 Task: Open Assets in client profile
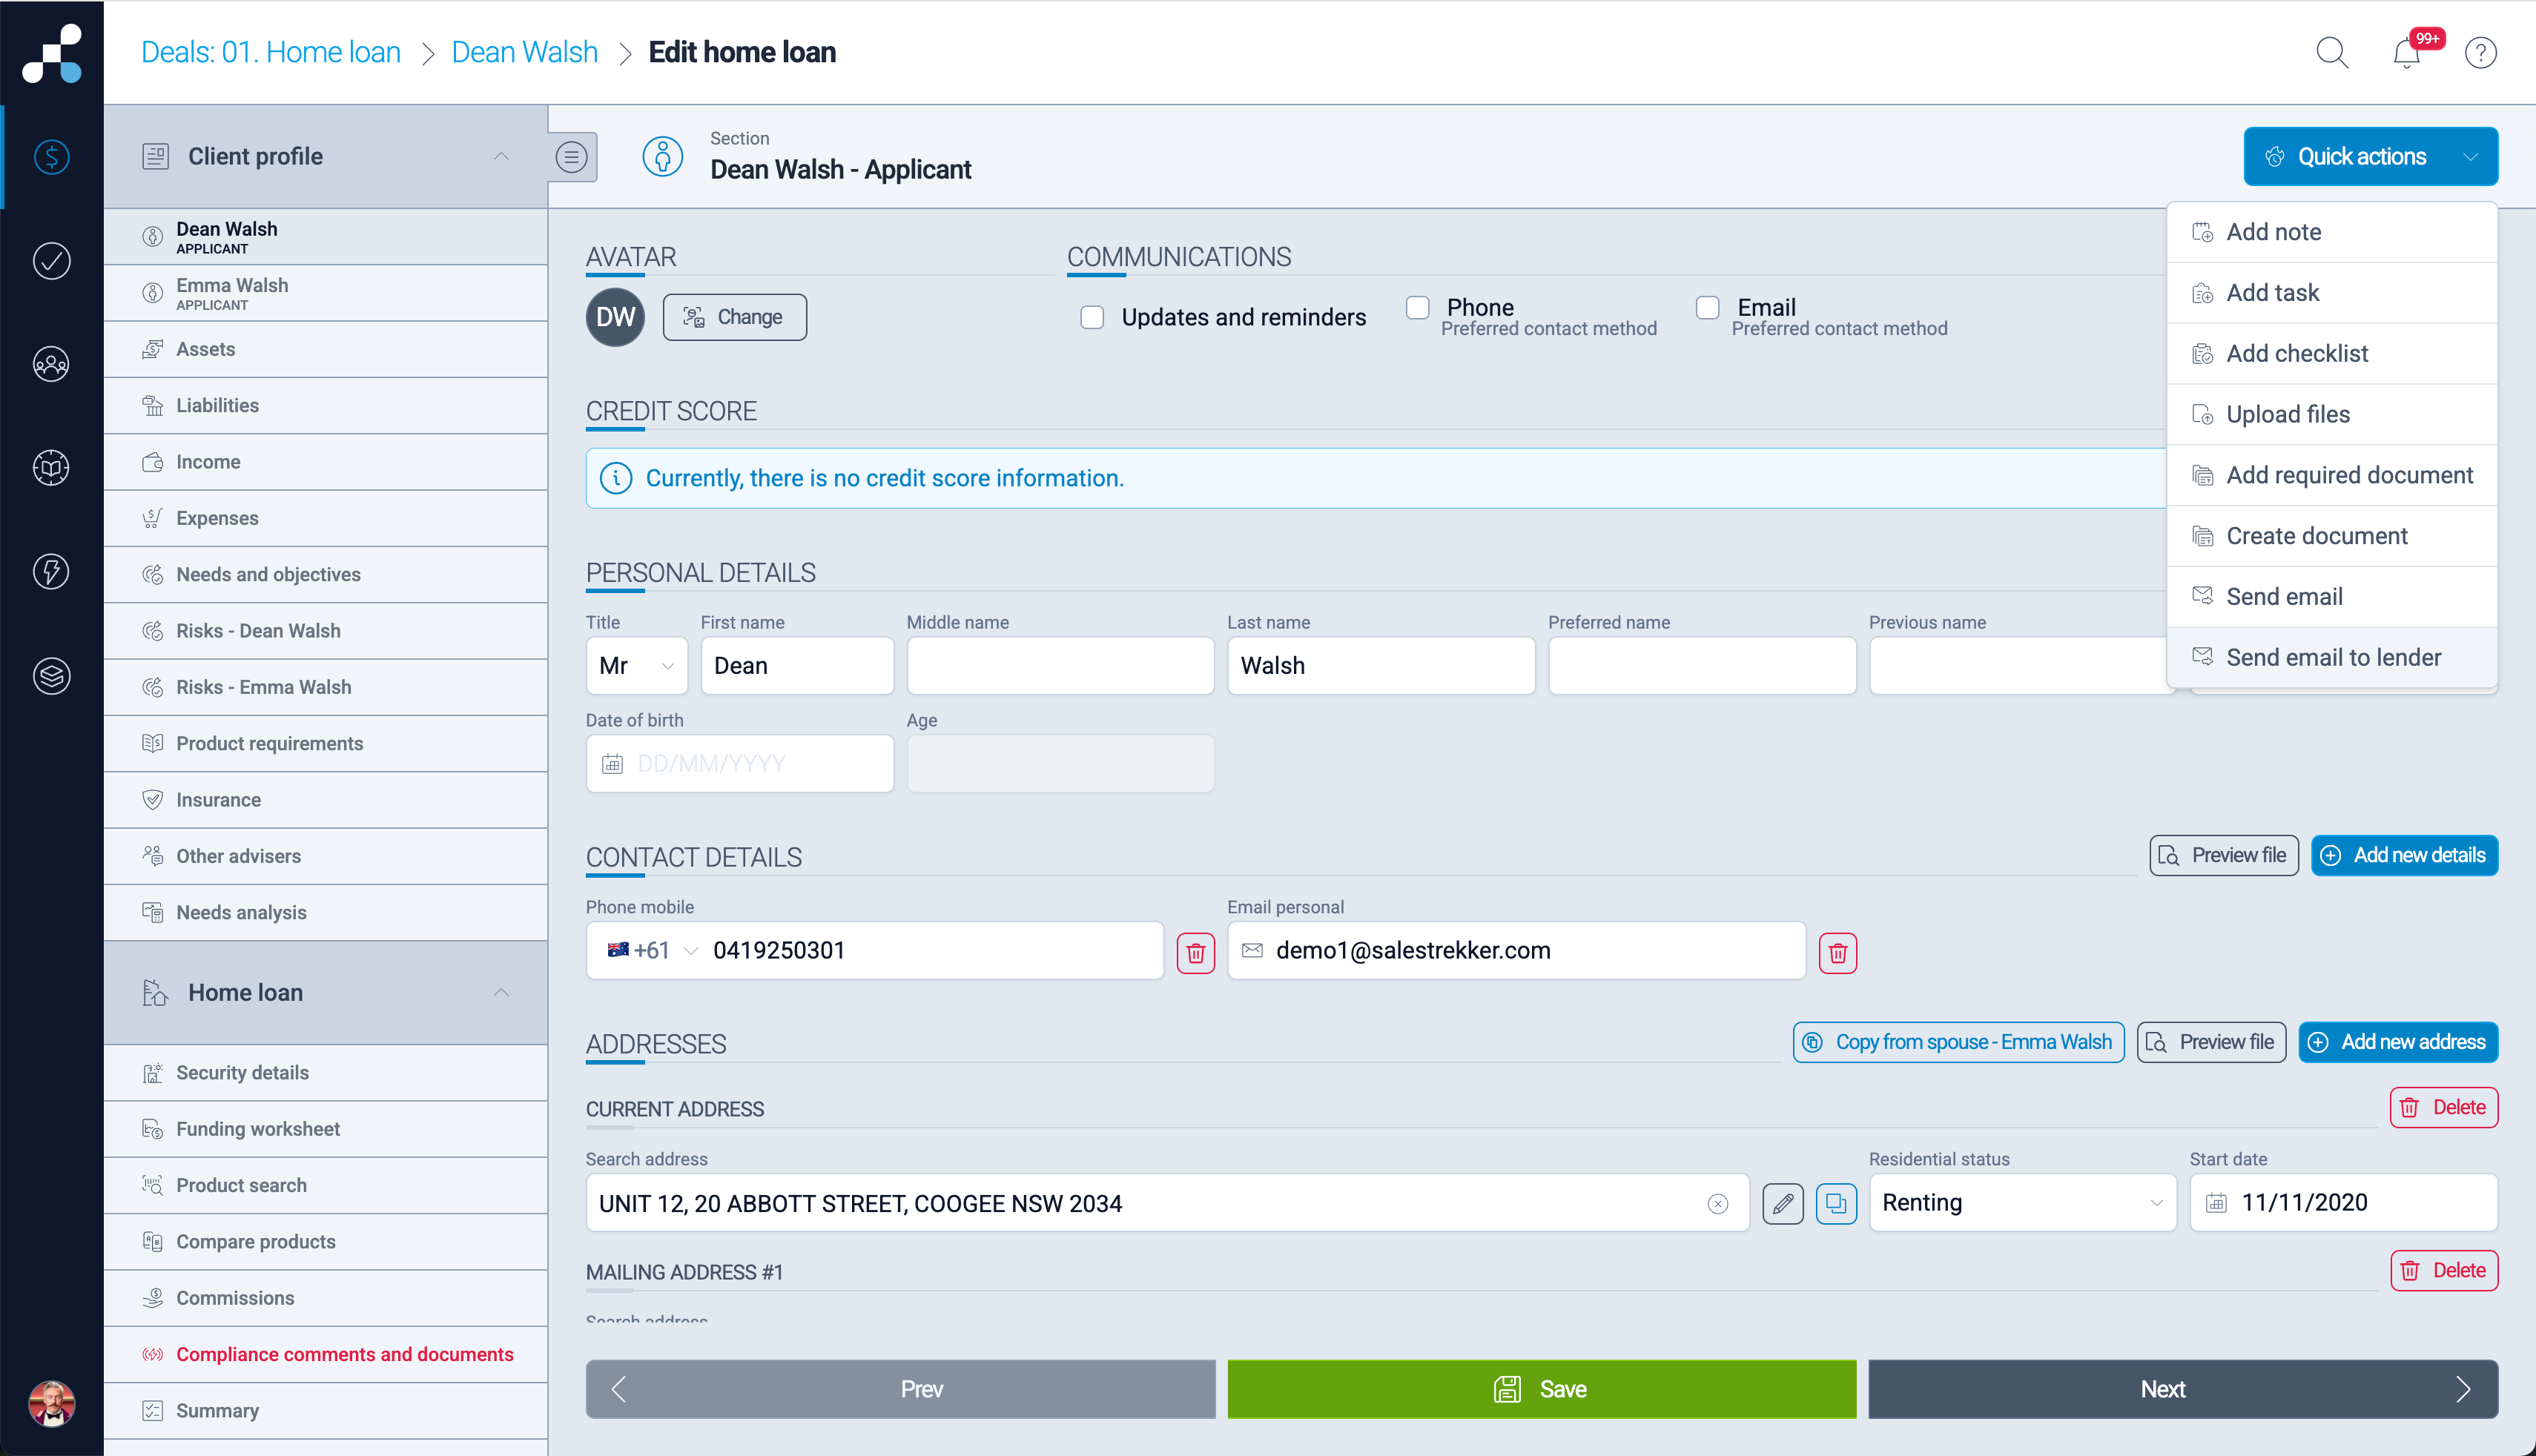[x=326, y=349]
